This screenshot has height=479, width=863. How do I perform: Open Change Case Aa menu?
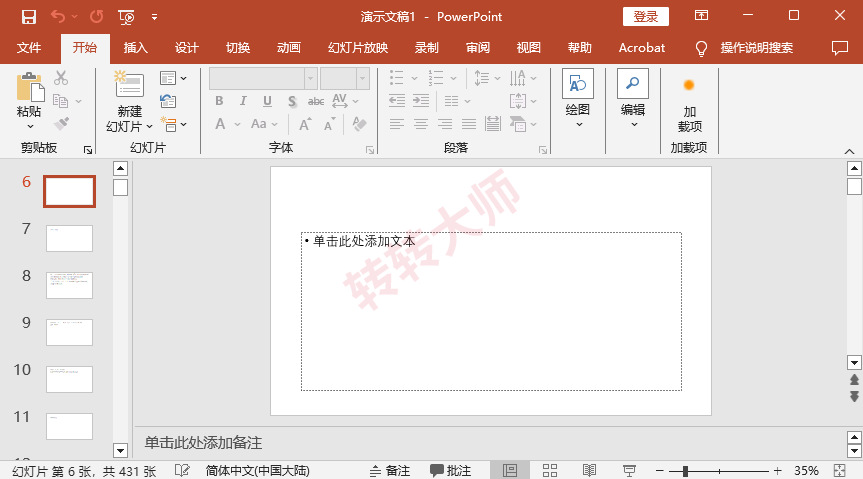[264, 124]
